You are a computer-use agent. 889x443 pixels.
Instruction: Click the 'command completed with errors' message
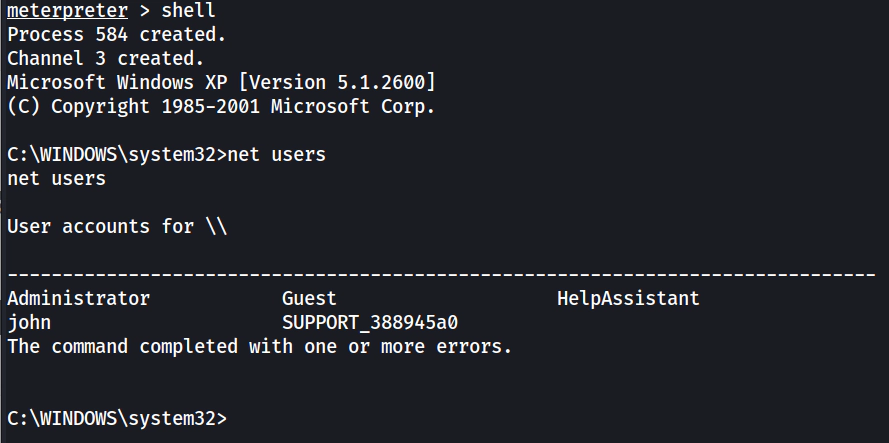coord(259,347)
